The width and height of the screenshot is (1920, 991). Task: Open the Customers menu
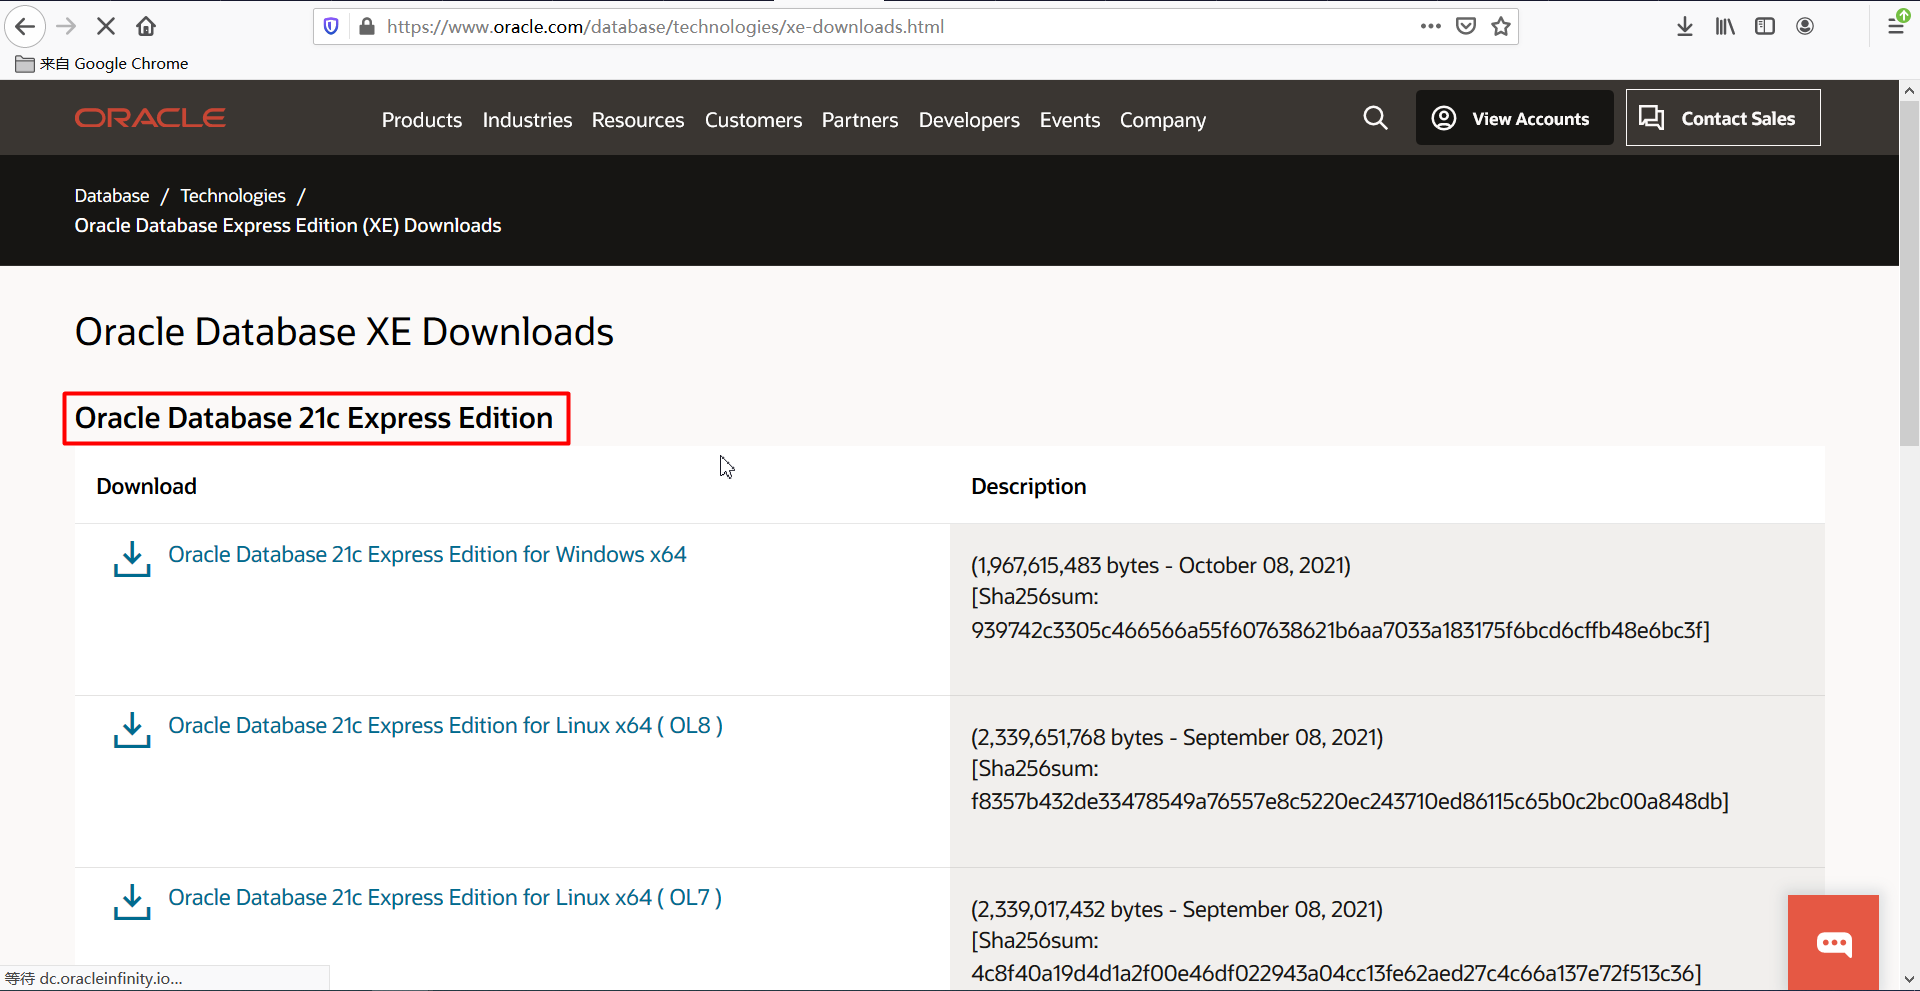point(753,120)
